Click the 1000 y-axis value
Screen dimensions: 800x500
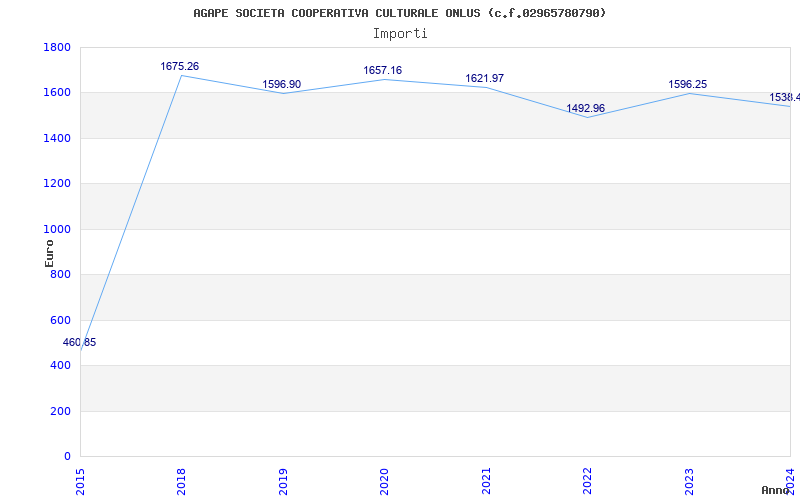[x=57, y=230]
